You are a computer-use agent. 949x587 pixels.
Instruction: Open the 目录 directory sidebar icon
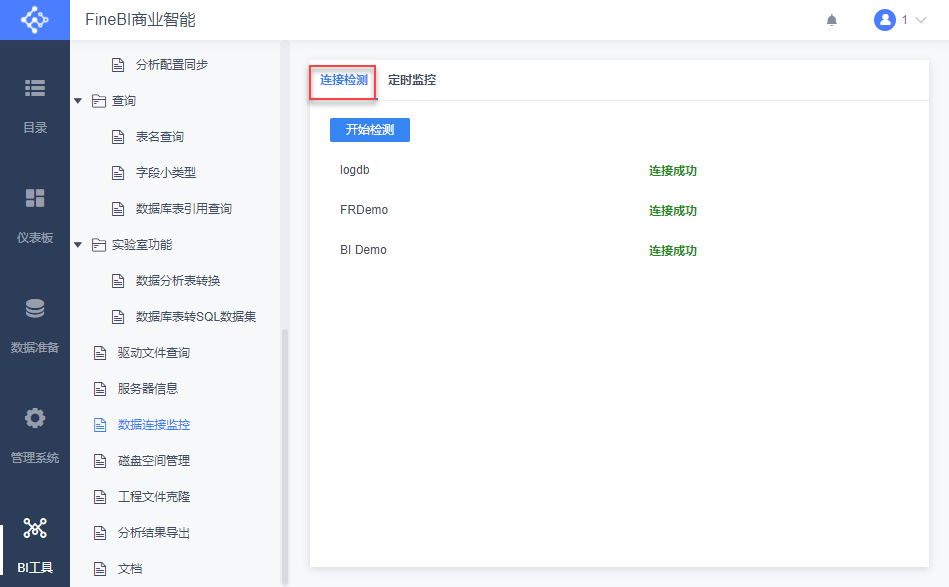pyautogui.click(x=35, y=101)
